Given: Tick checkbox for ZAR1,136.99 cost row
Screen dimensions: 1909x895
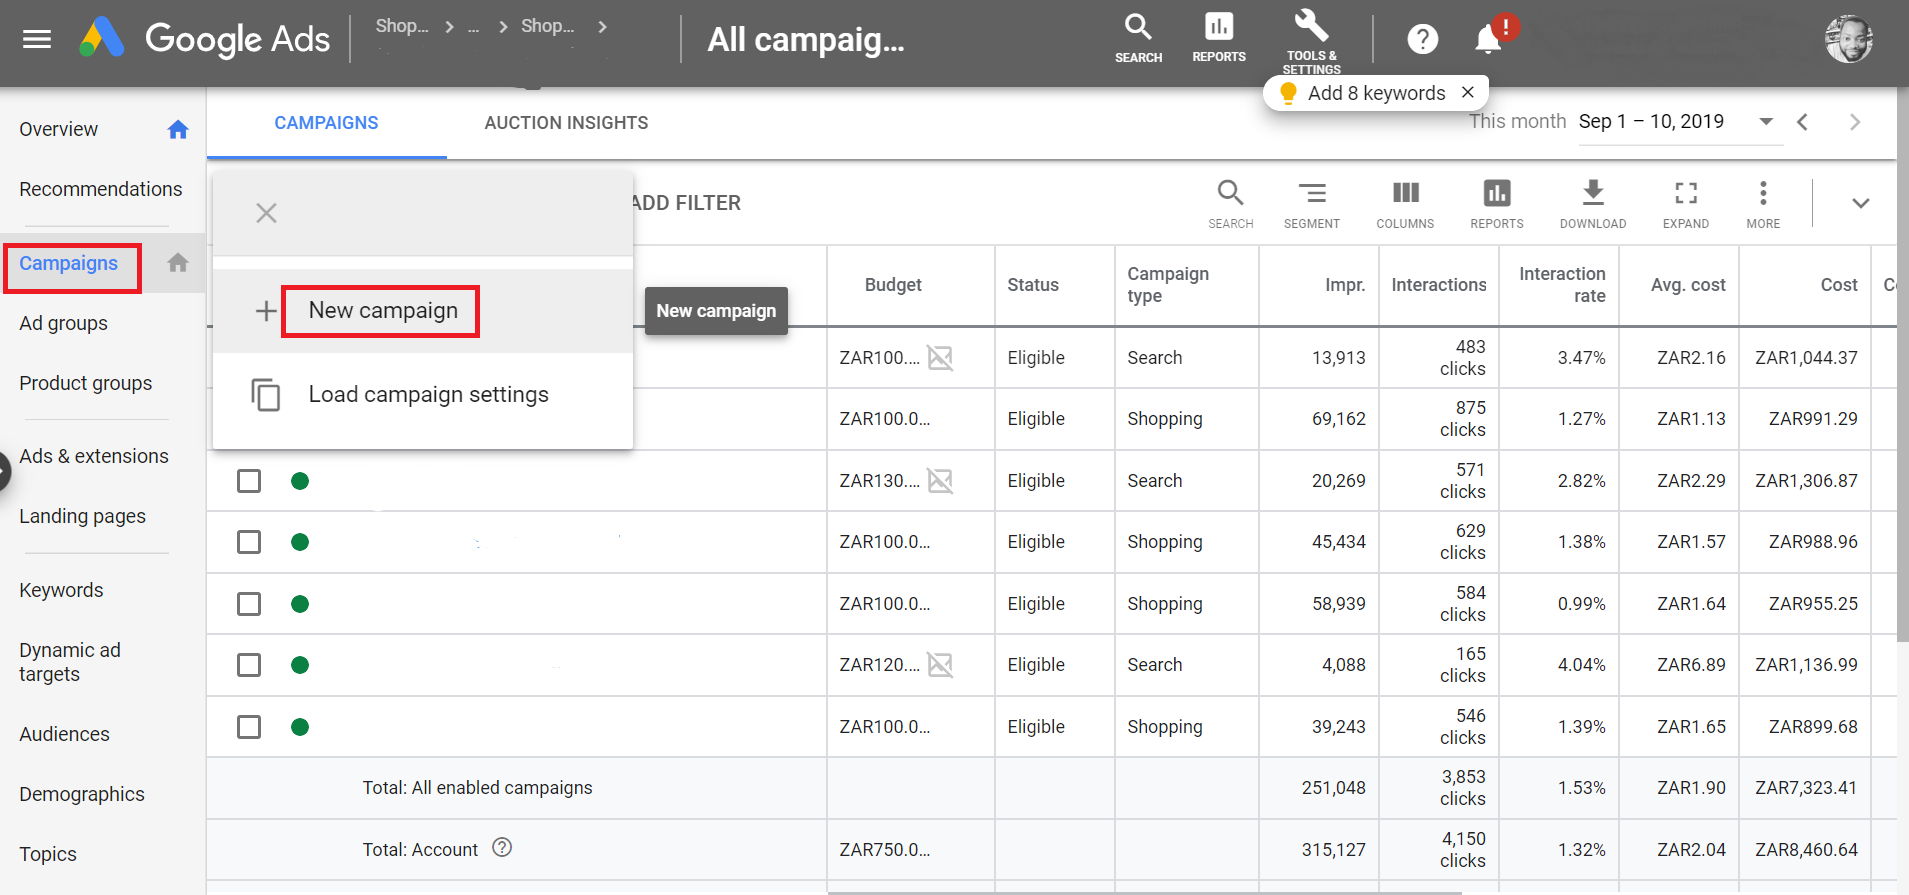Looking at the screenshot, I should [249, 665].
